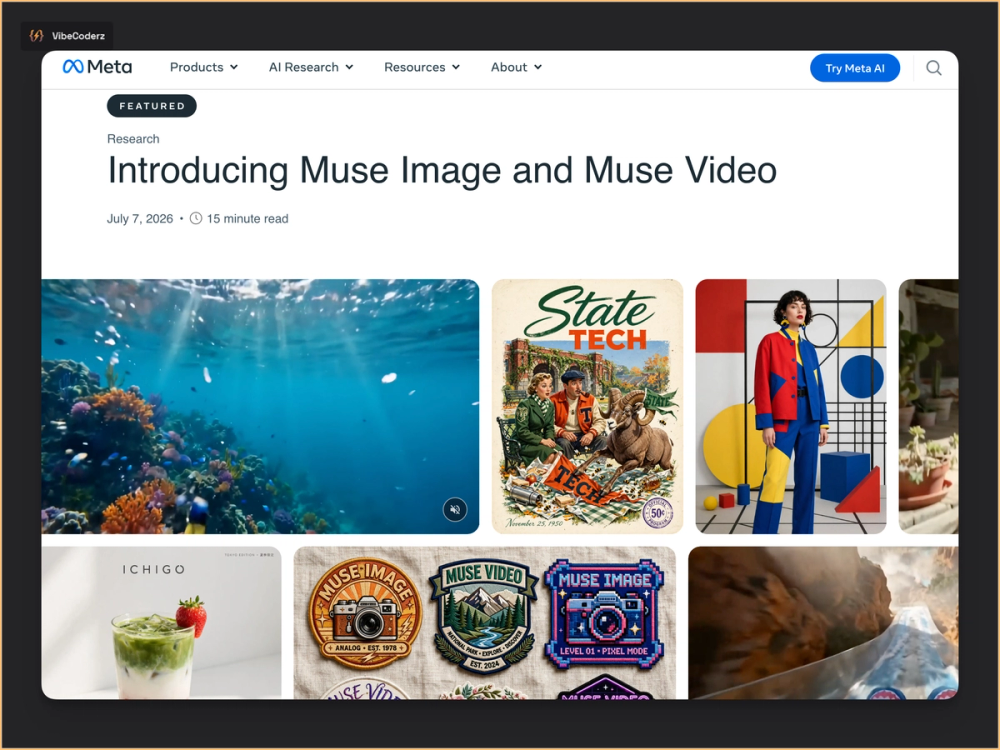Click the VibeCoderz badge icon
1000x750 pixels.
[36, 36]
